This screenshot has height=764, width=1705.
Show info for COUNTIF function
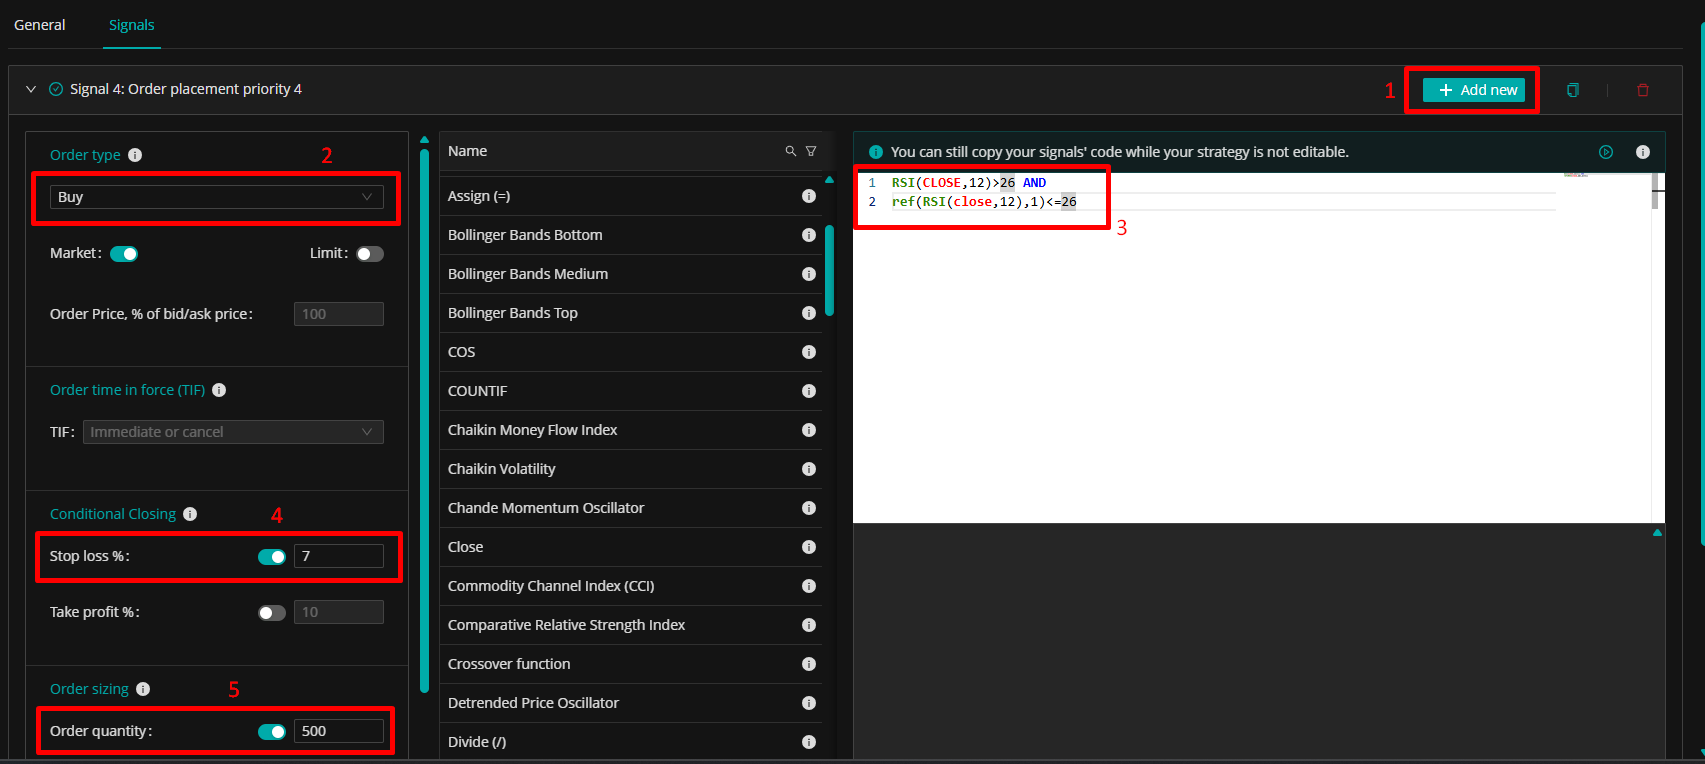[809, 391]
